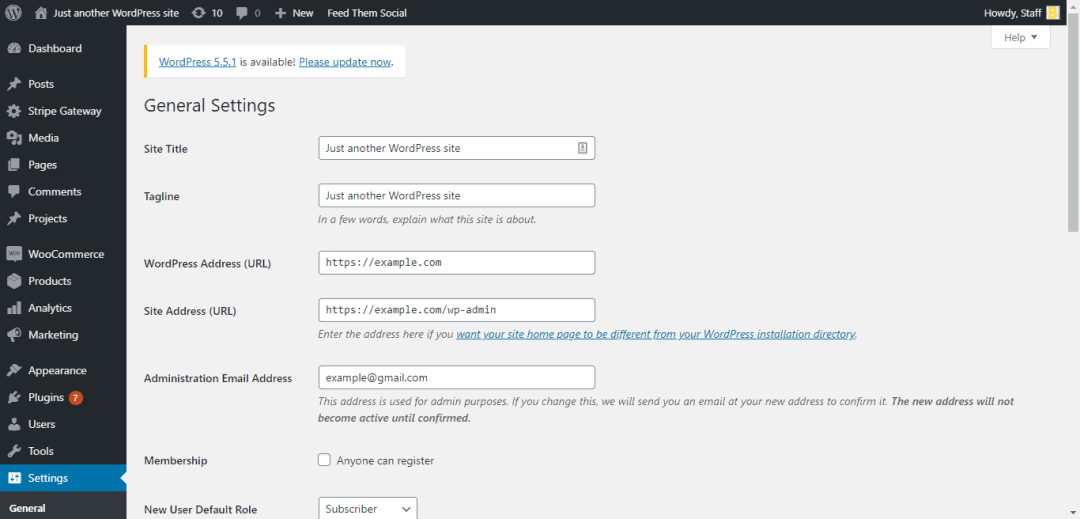Click the Site Title input field
Viewport: 1080px width, 519px height.
pyautogui.click(x=457, y=148)
